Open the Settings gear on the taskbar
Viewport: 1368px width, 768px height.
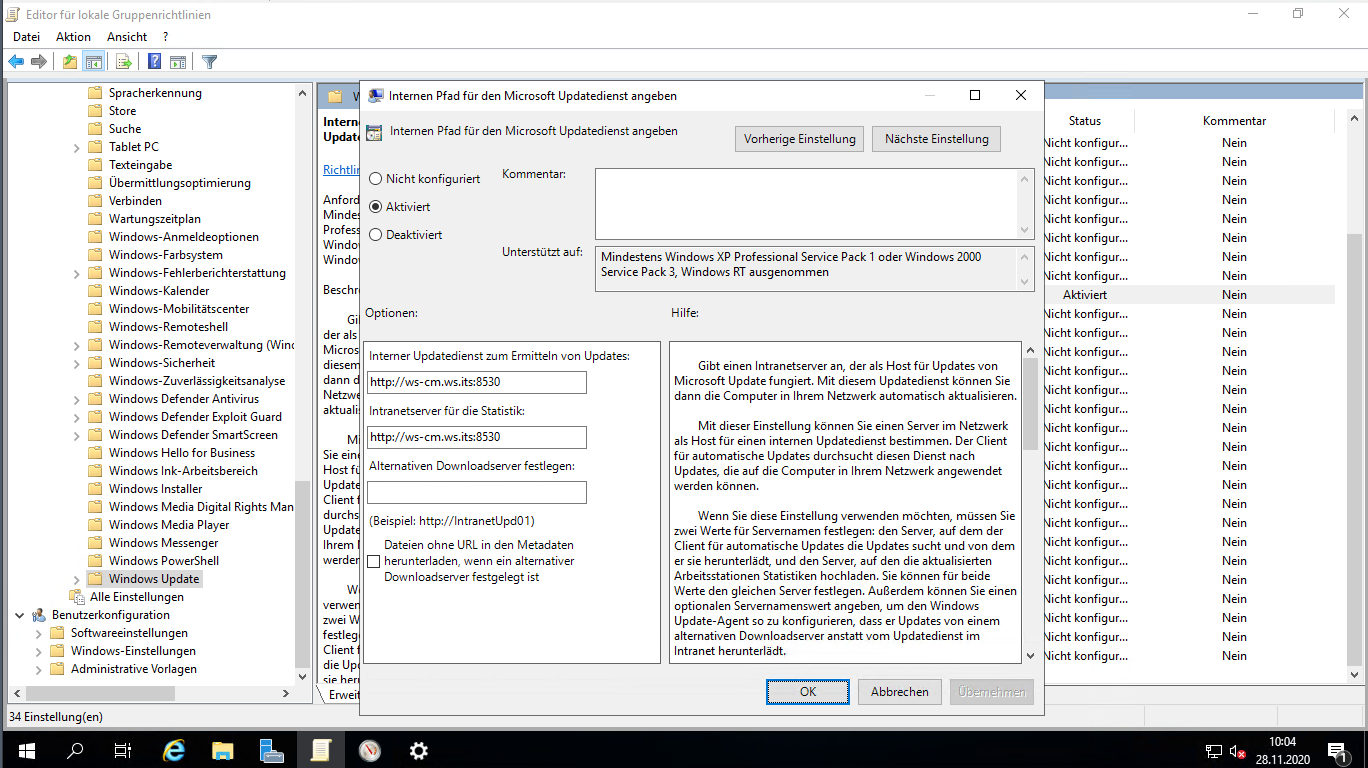pos(419,750)
